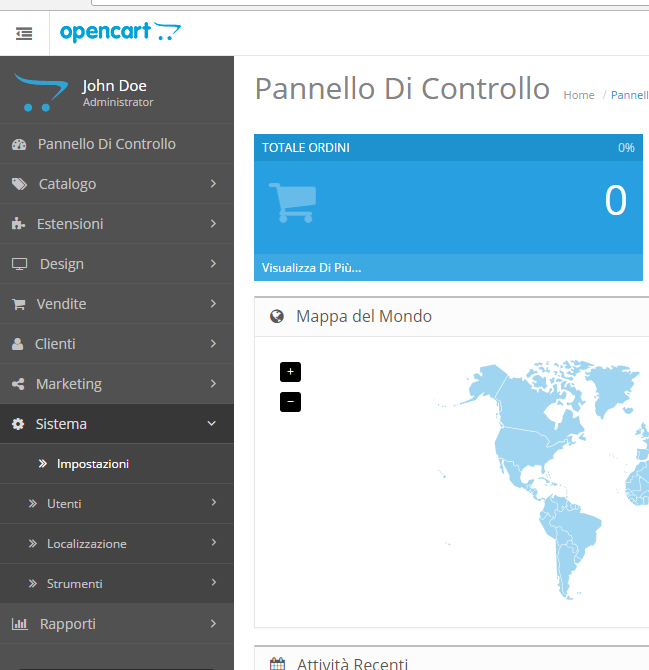Expand the Rapporti menu chevron
Viewport: 649px width, 670px height.
(x=213, y=624)
